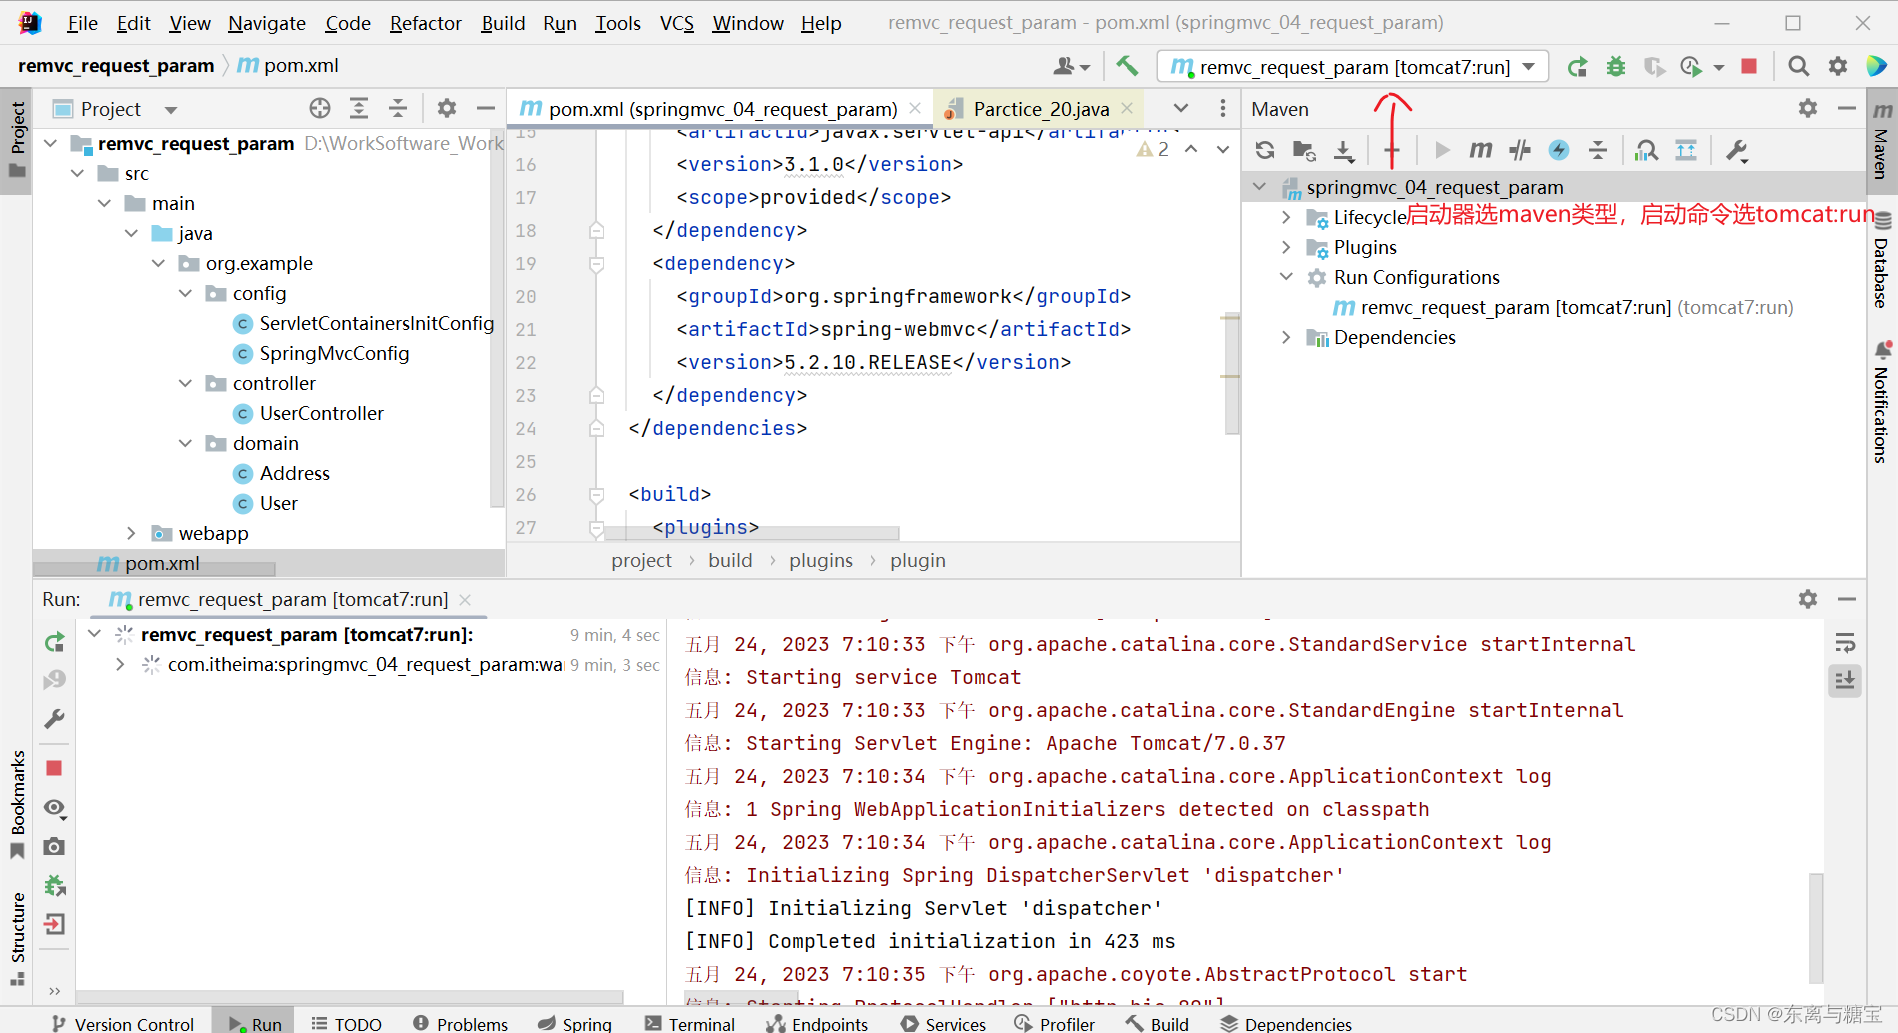Download Maven sources and documentation
The width and height of the screenshot is (1898, 1033).
click(1344, 150)
